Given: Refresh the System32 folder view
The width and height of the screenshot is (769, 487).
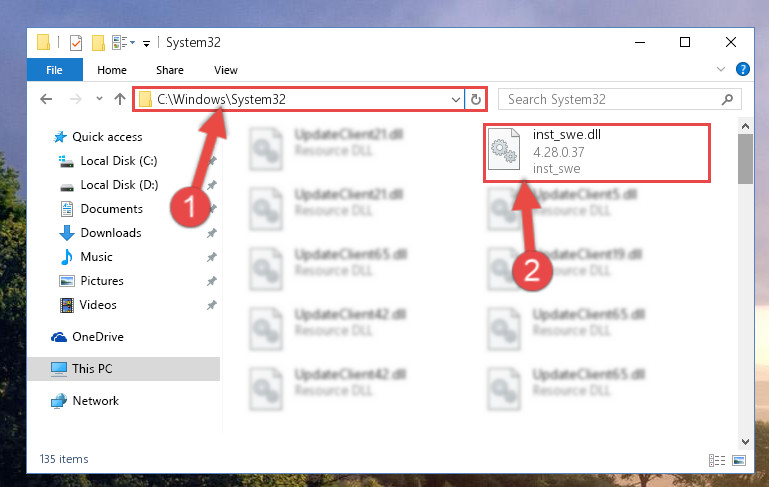Looking at the screenshot, I should (x=476, y=100).
